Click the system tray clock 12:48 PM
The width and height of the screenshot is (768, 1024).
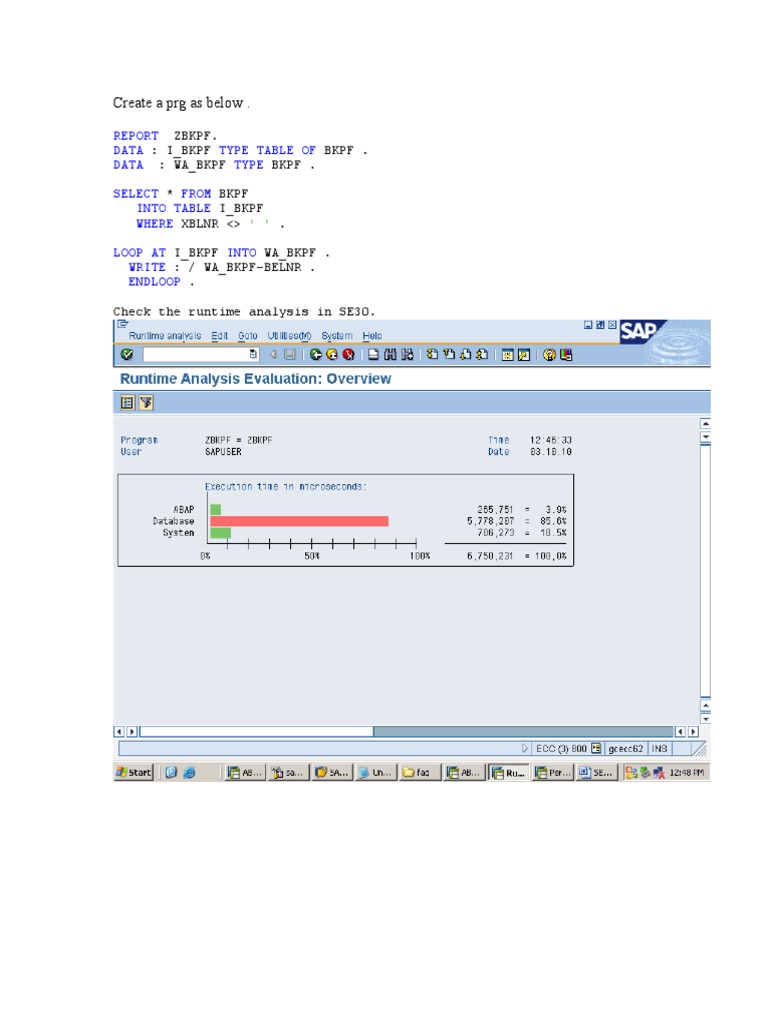click(x=686, y=773)
